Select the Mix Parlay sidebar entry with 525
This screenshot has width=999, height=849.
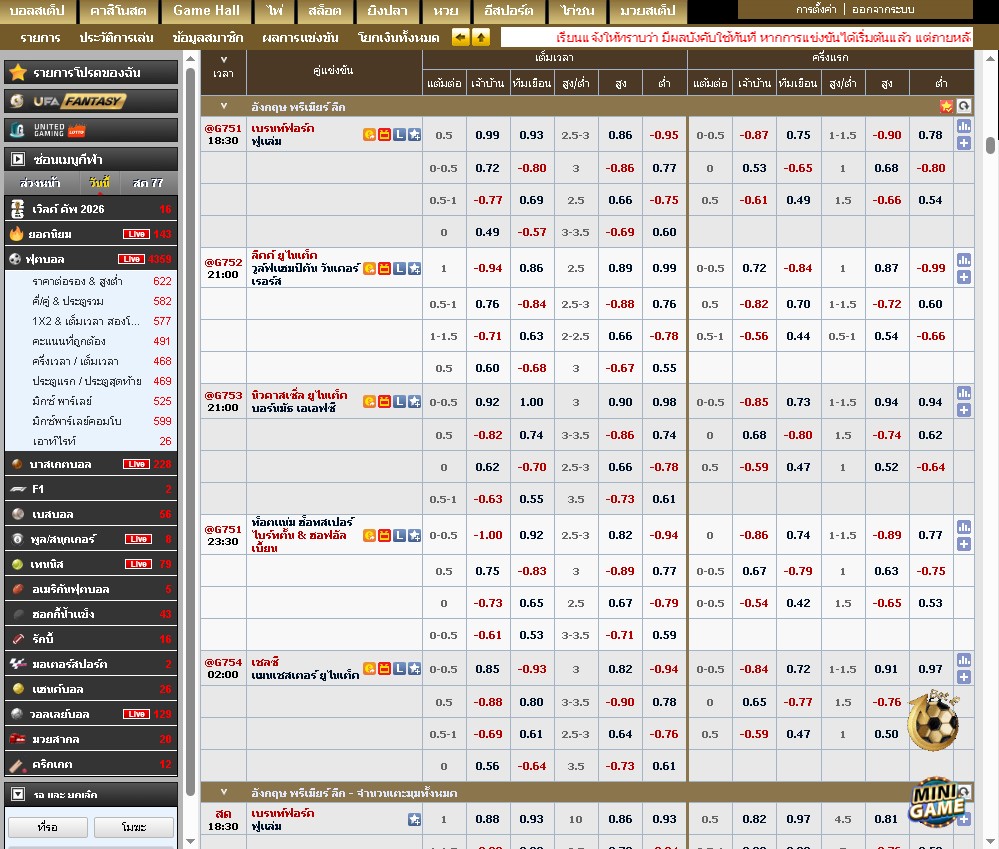click(91, 401)
